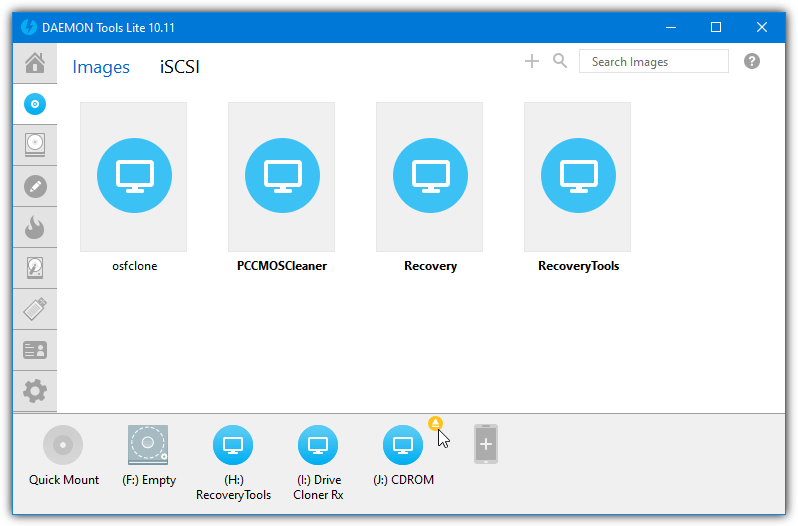Open the Virtual HDD icon in sidebar
The width and height of the screenshot is (798, 526).
35,268
